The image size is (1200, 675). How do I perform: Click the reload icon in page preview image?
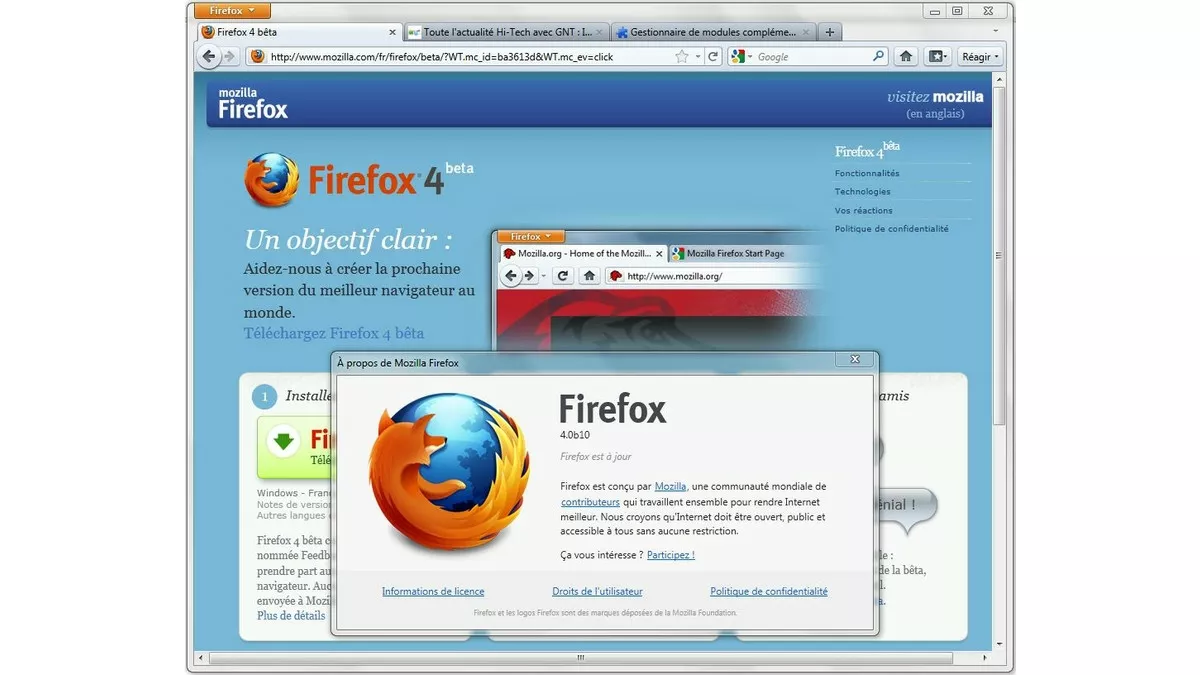563,276
